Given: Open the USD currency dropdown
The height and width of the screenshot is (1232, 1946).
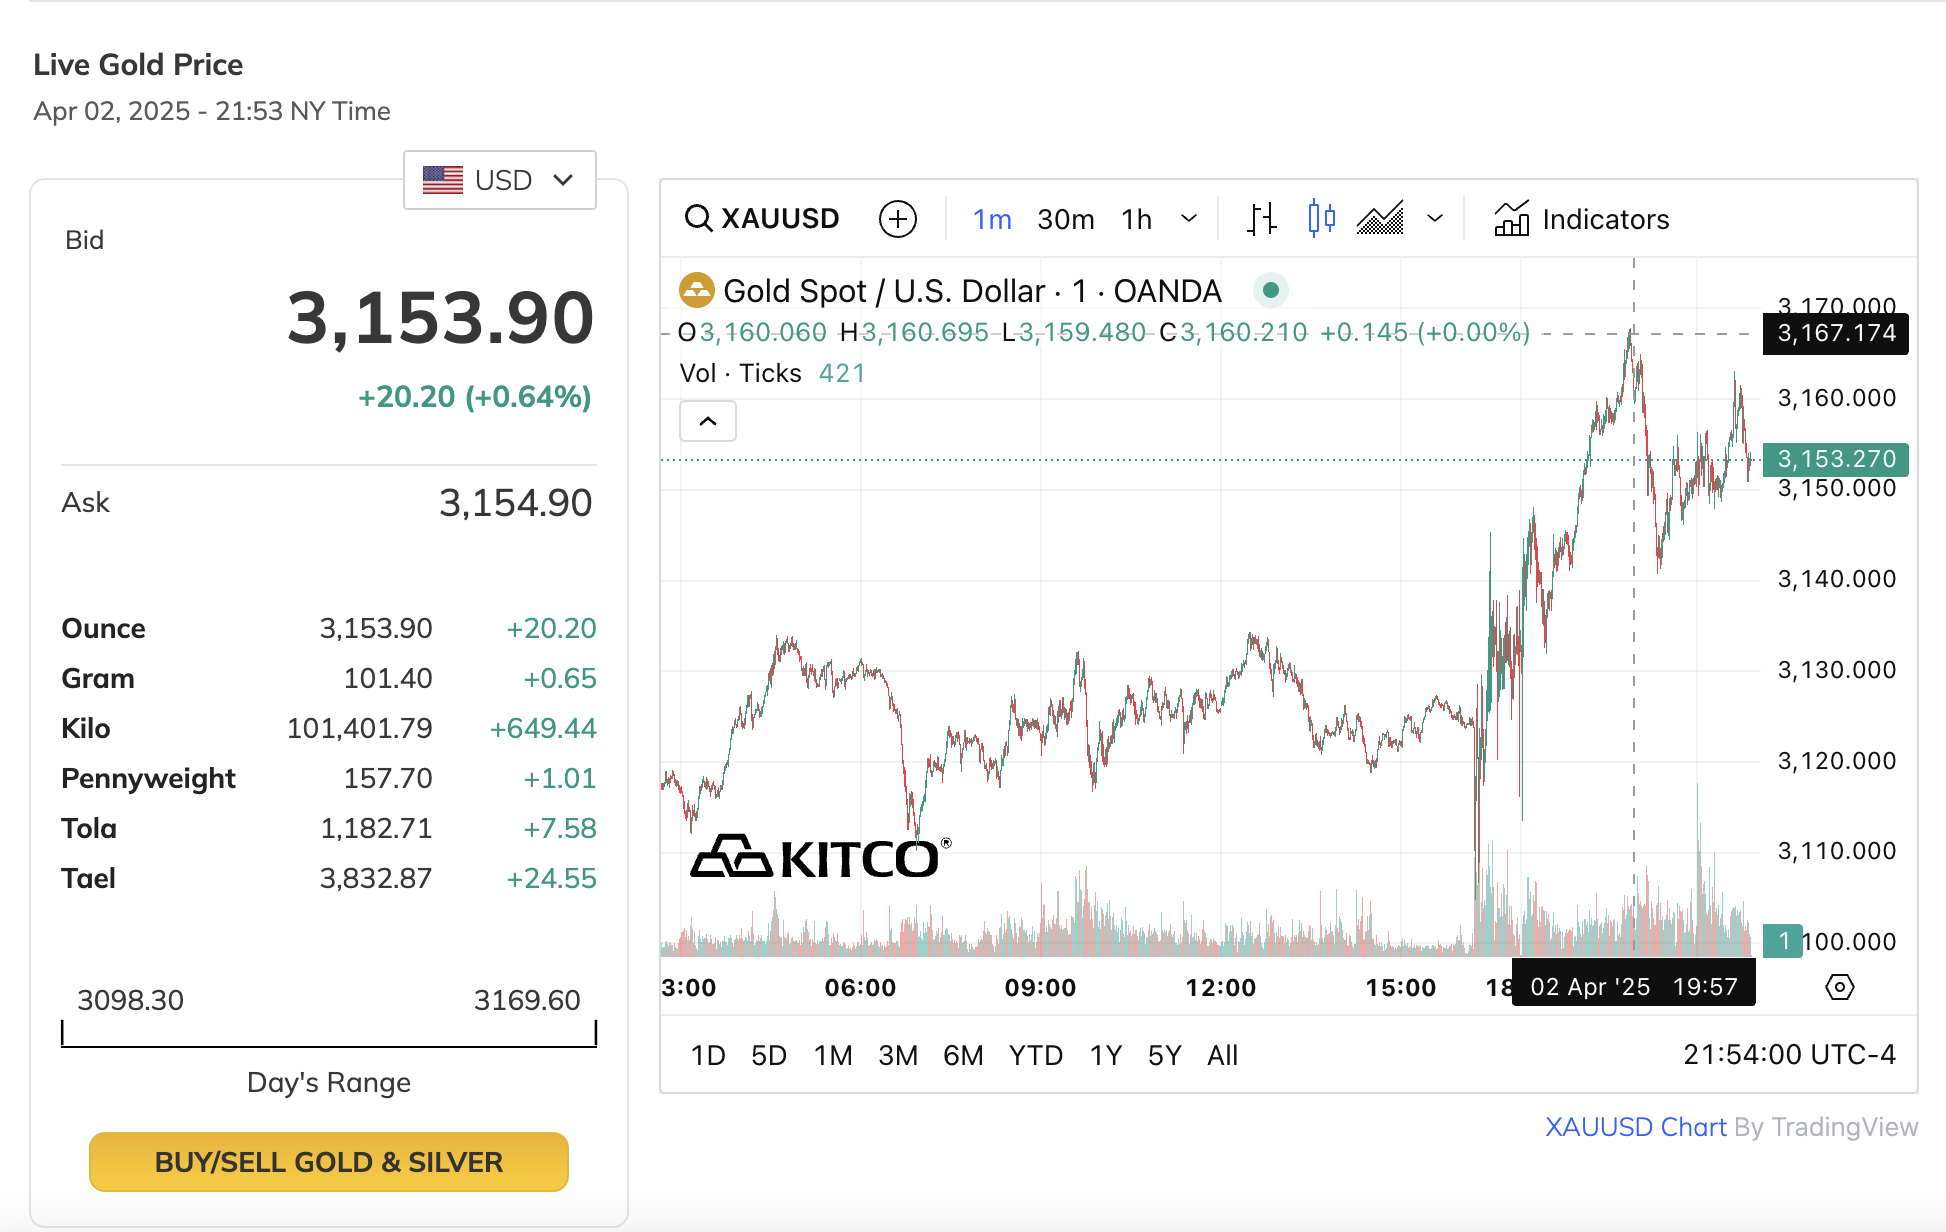Looking at the screenshot, I should 499,180.
